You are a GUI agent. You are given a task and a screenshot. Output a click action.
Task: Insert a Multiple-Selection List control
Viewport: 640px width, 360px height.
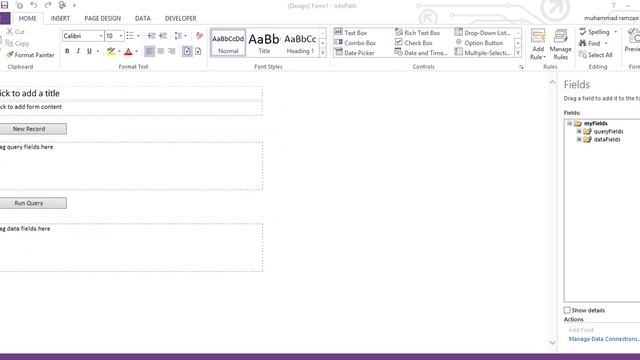pos(482,53)
